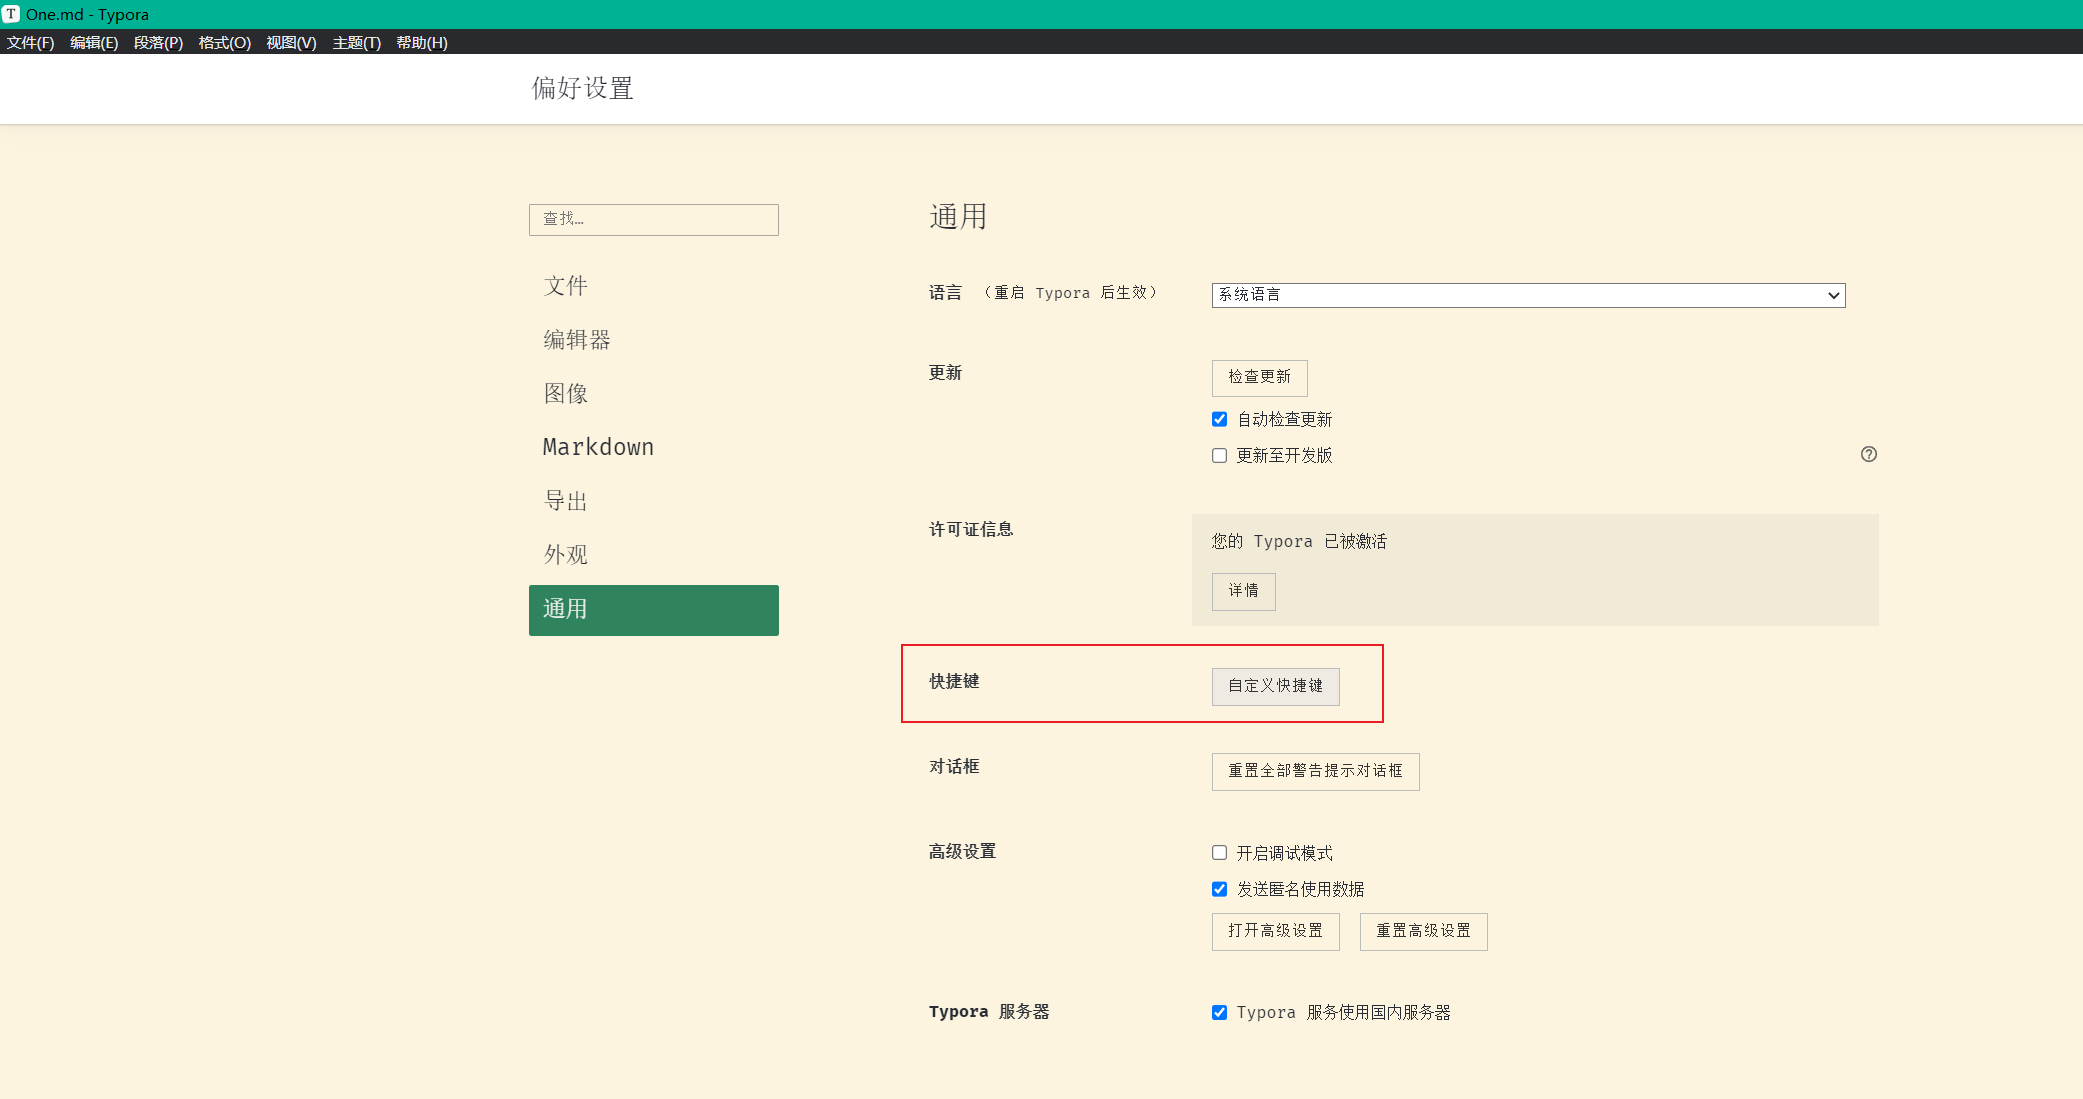Click the help question mark icon
This screenshot has width=2083, height=1099.
(1868, 454)
